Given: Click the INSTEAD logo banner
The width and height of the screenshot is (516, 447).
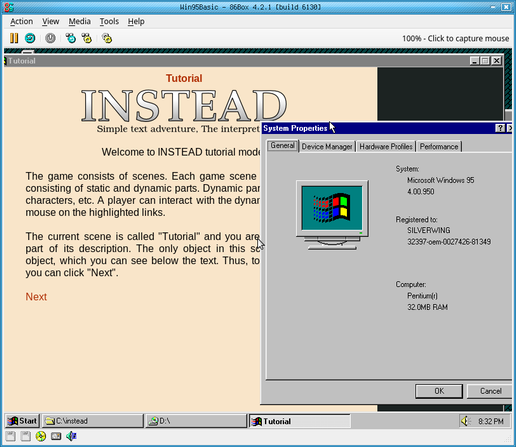Looking at the screenshot, I should 184,106.
